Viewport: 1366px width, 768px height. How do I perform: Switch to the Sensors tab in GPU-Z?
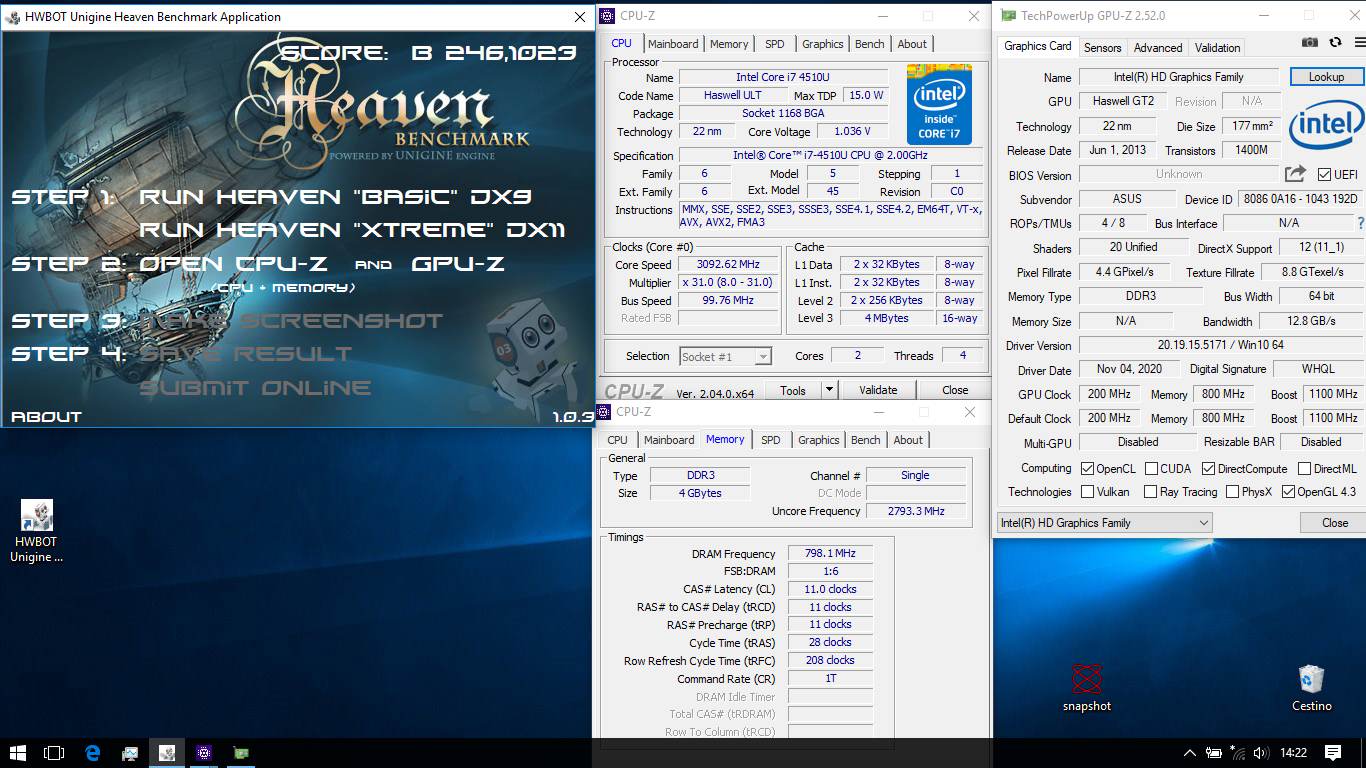(1102, 47)
